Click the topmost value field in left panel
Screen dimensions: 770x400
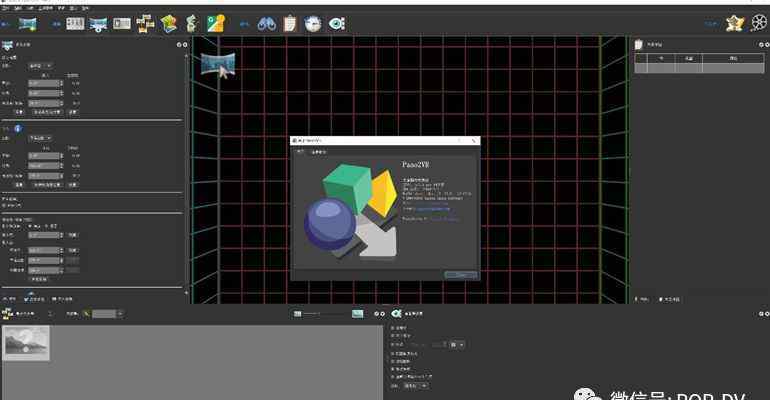click(x=46, y=83)
